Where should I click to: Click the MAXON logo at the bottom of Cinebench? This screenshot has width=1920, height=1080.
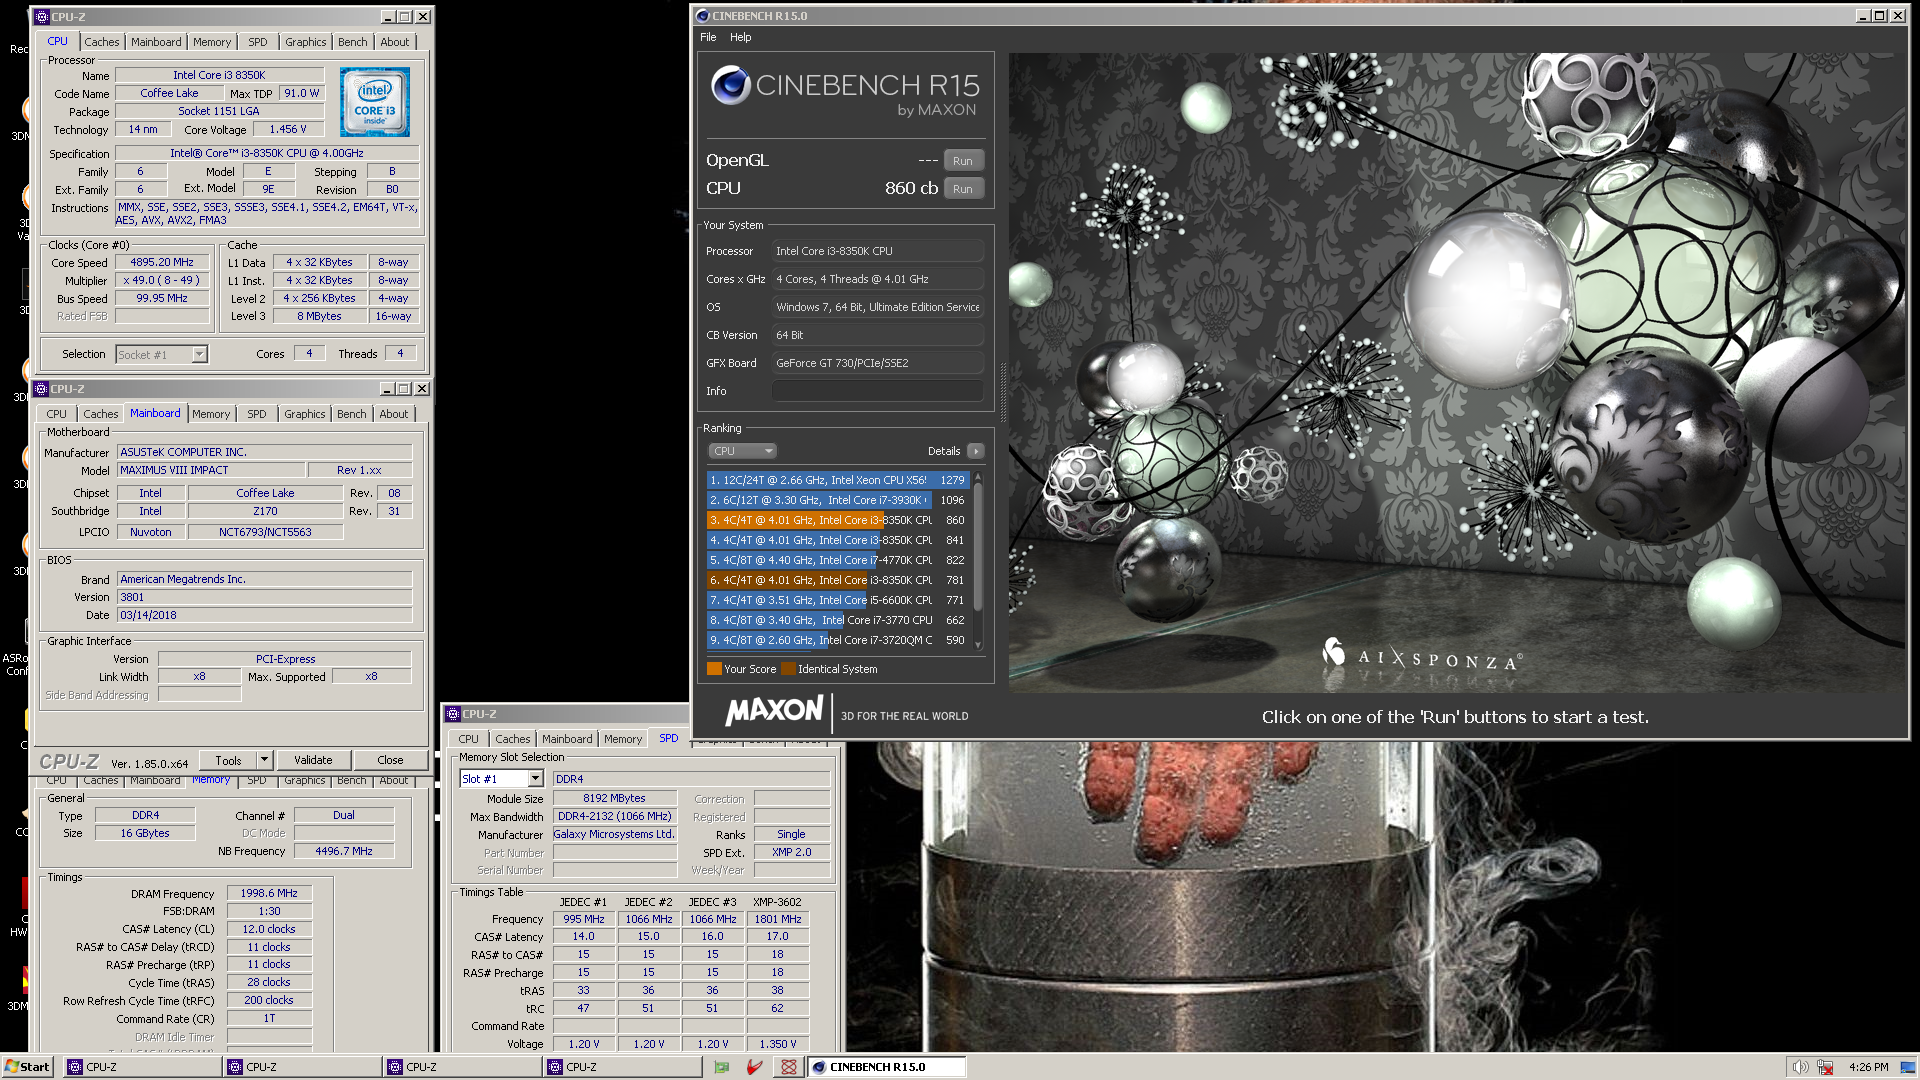pyautogui.click(x=774, y=712)
